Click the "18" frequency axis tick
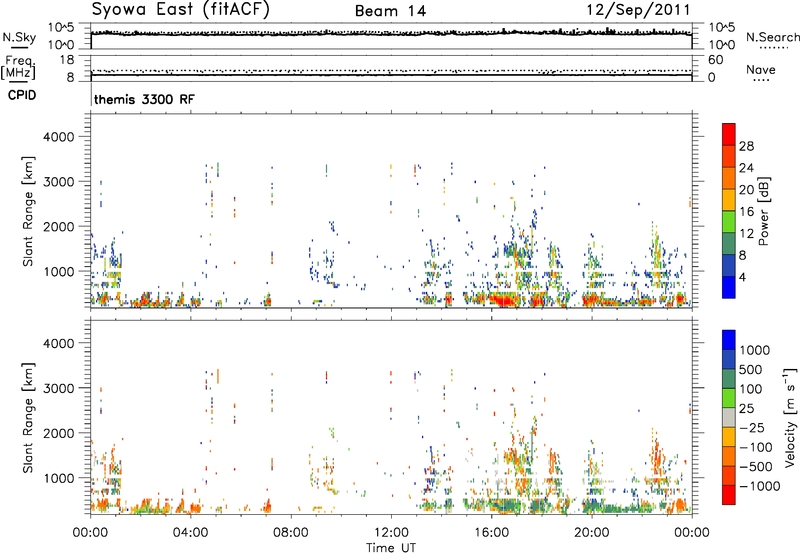The height and width of the screenshot is (554, 800). tap(67, 60)
